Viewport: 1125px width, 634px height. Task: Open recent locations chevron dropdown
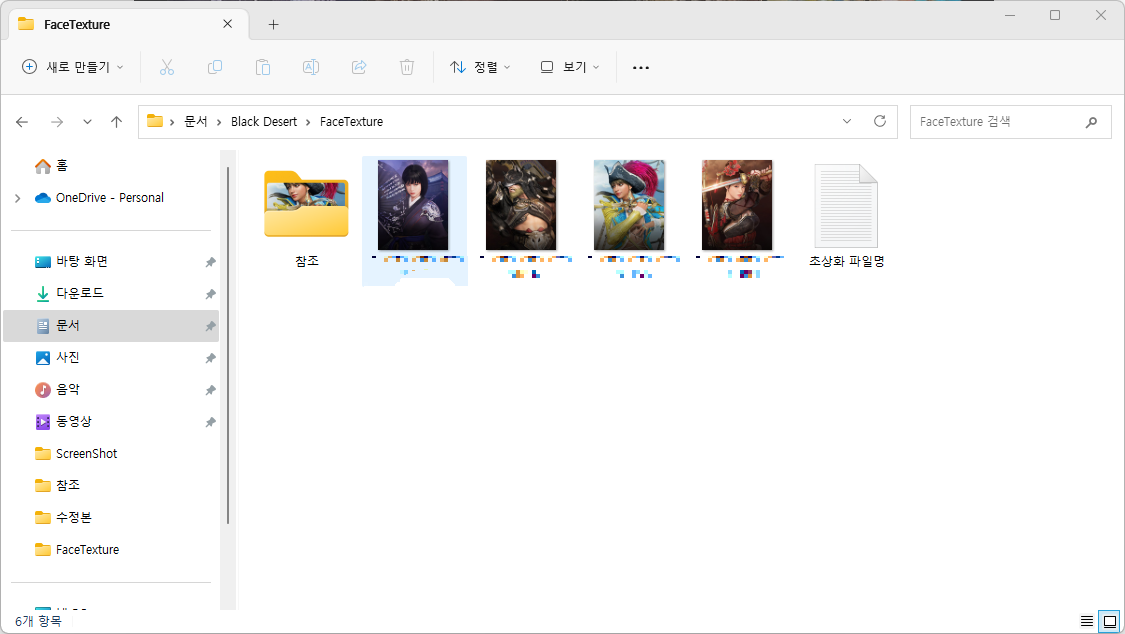(x=88, y=122)
